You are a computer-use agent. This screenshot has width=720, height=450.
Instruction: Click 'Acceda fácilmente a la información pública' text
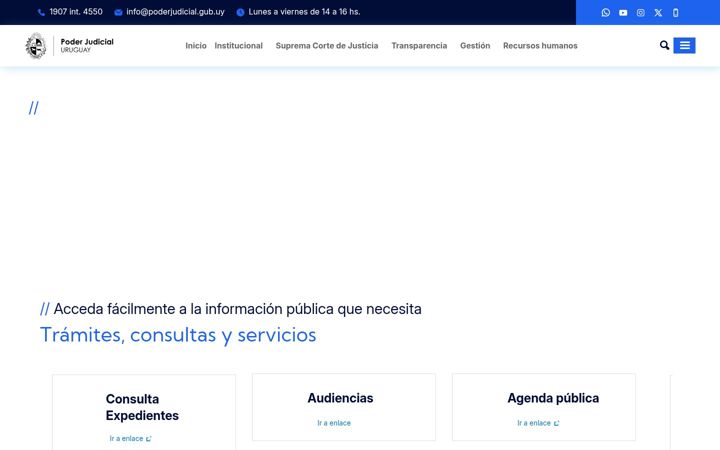193,309
